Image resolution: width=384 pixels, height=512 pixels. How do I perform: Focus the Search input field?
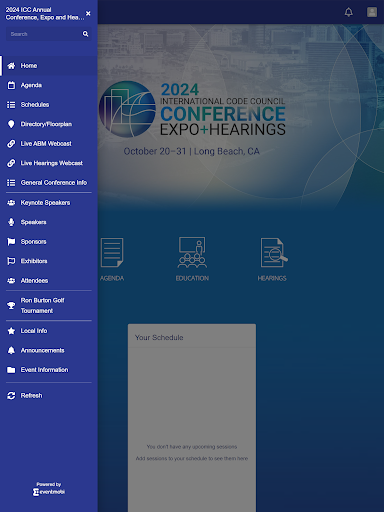point(49,34)
